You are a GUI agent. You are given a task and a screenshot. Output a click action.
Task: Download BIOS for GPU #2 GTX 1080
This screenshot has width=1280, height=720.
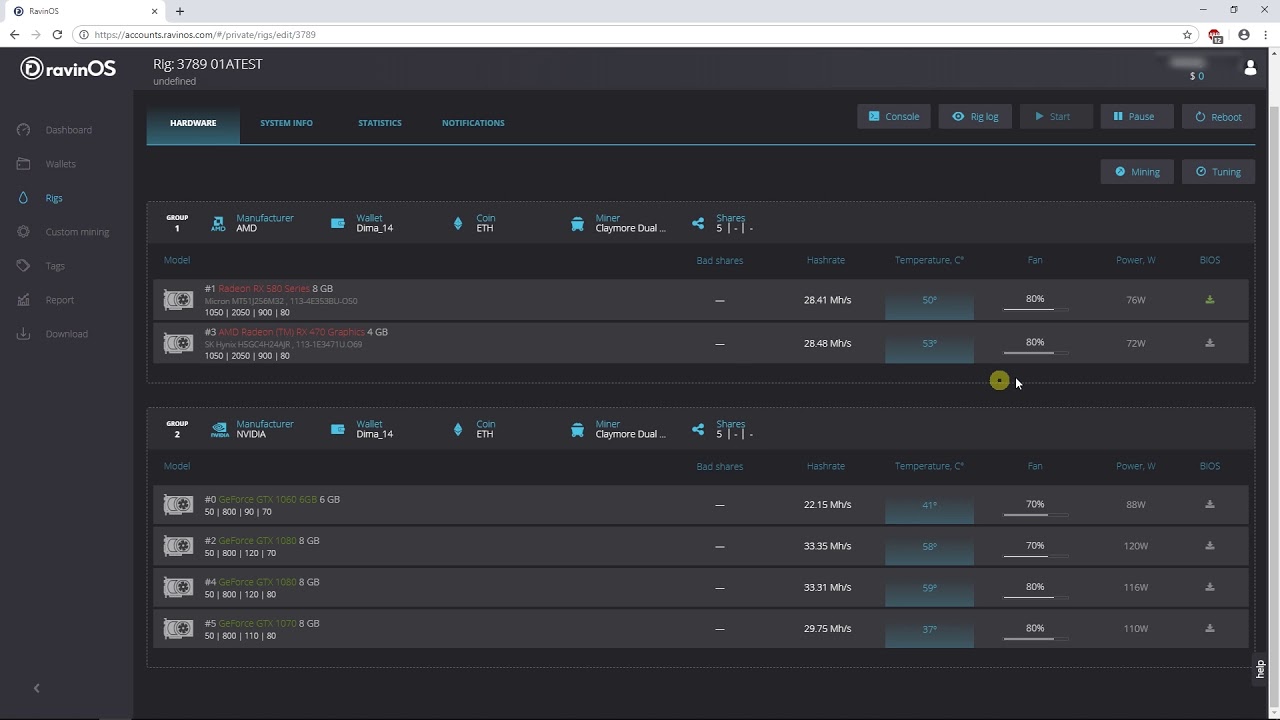1210,546
